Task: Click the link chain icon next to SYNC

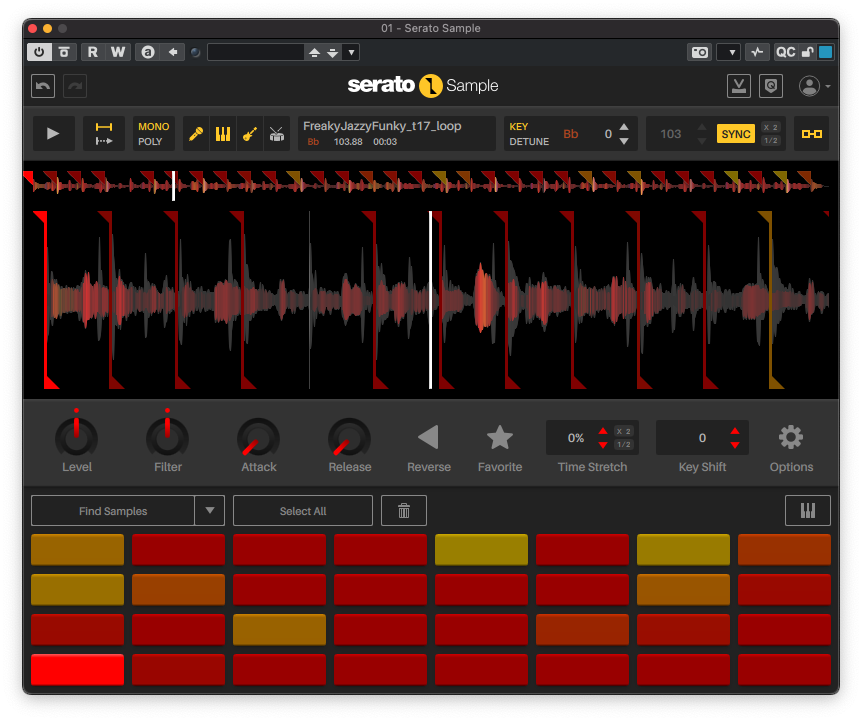Action: click(x=811, y=134)
